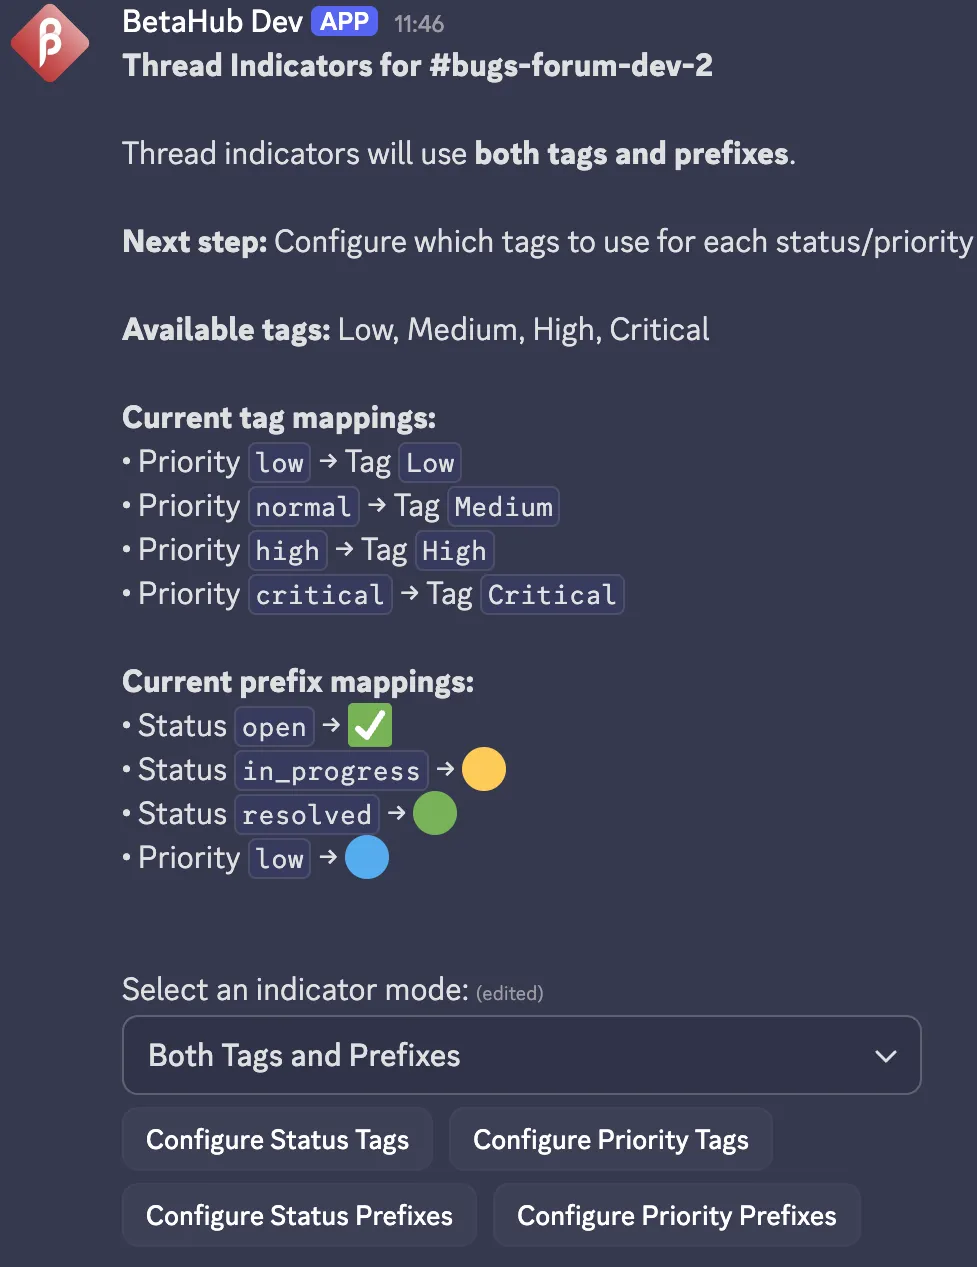Click the 11:46 message timestamp
This screenshot has width=977, height=1267.
pos(419,24)
